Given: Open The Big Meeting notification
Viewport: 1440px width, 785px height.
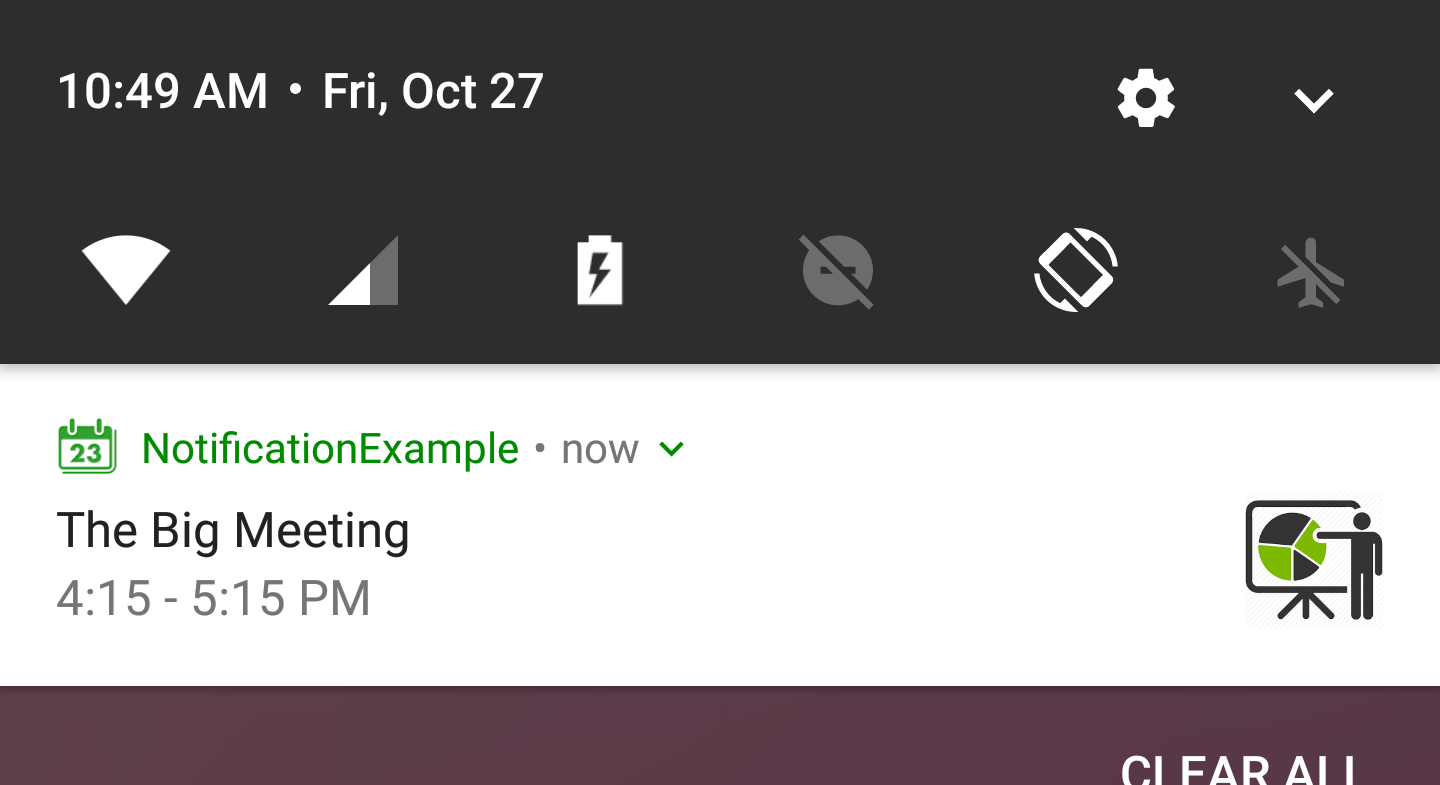Looking at the screenshot, I should click(233, 530).
